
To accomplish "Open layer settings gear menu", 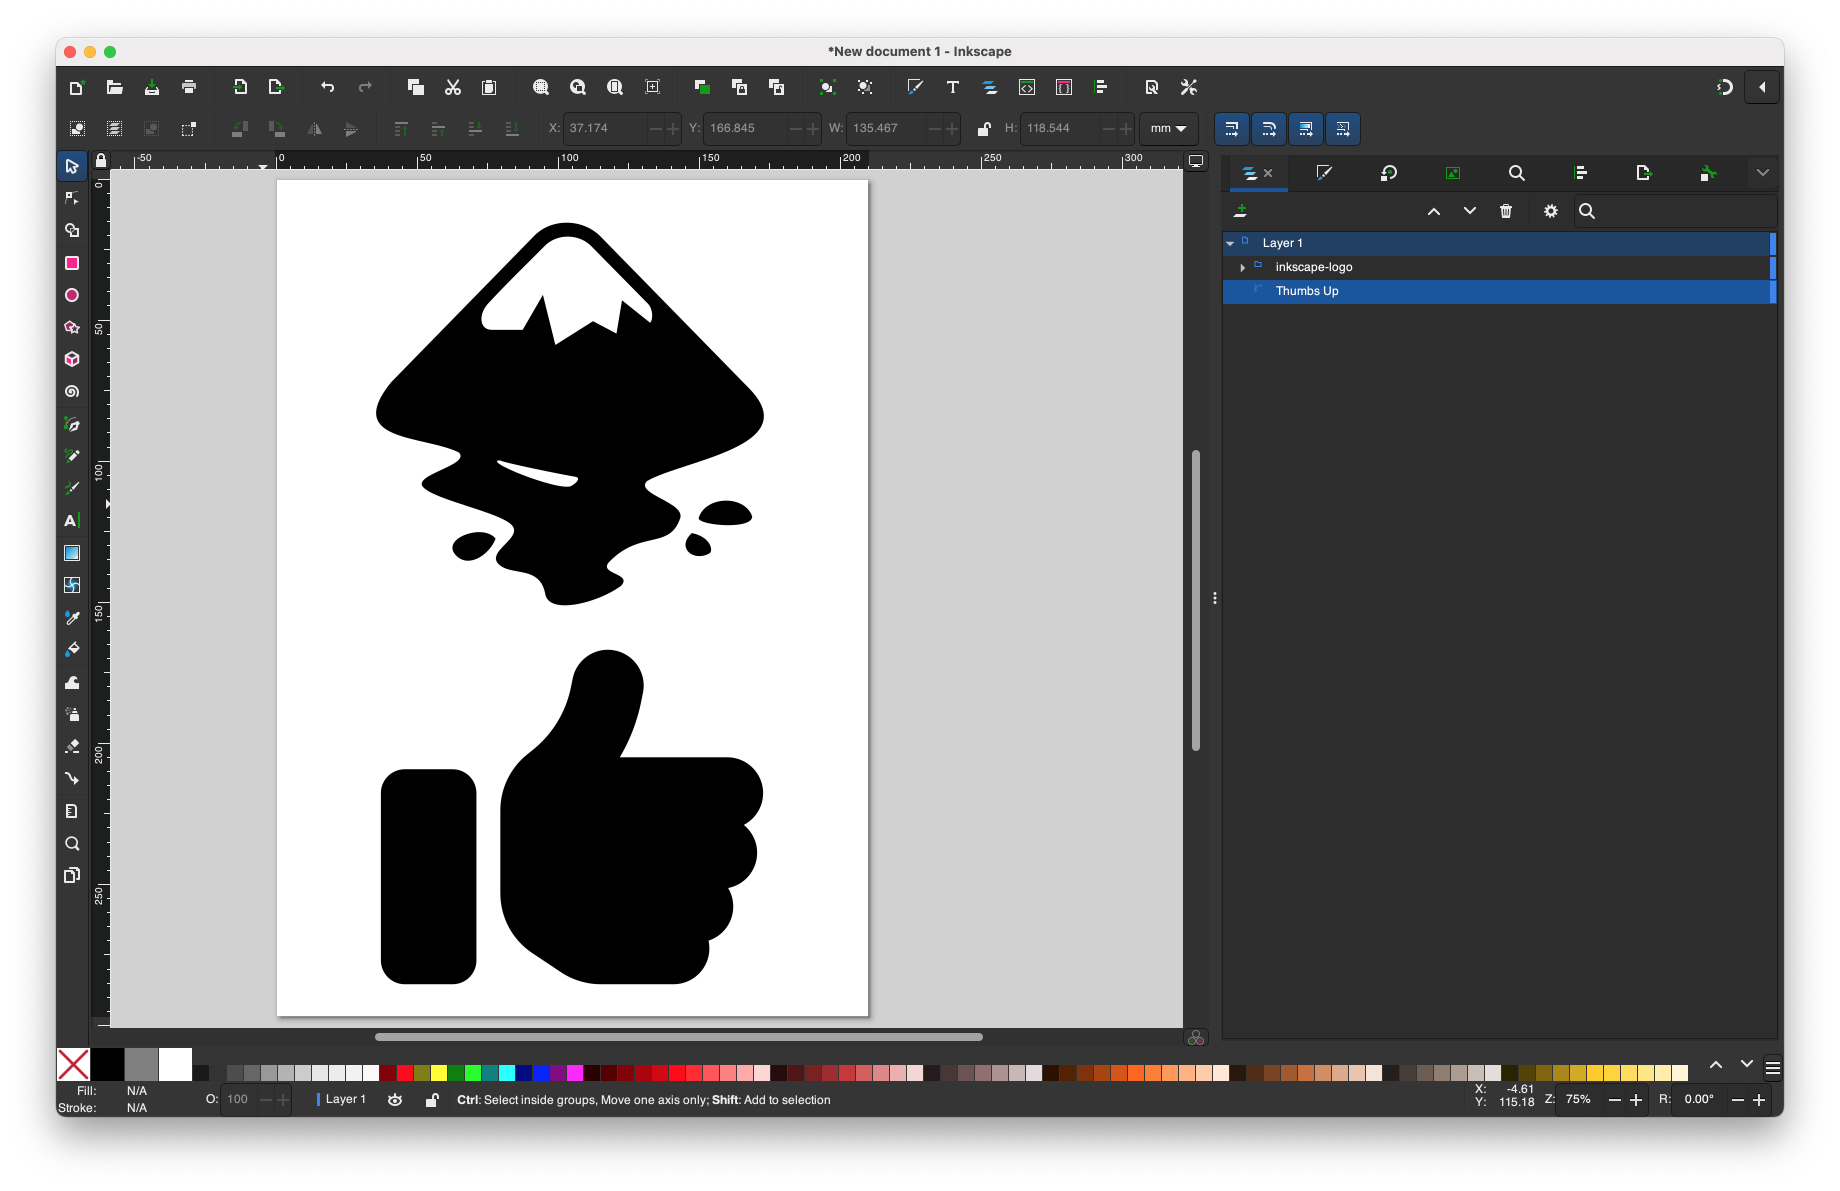I will pyautogui.click(x=1551, y=211).
